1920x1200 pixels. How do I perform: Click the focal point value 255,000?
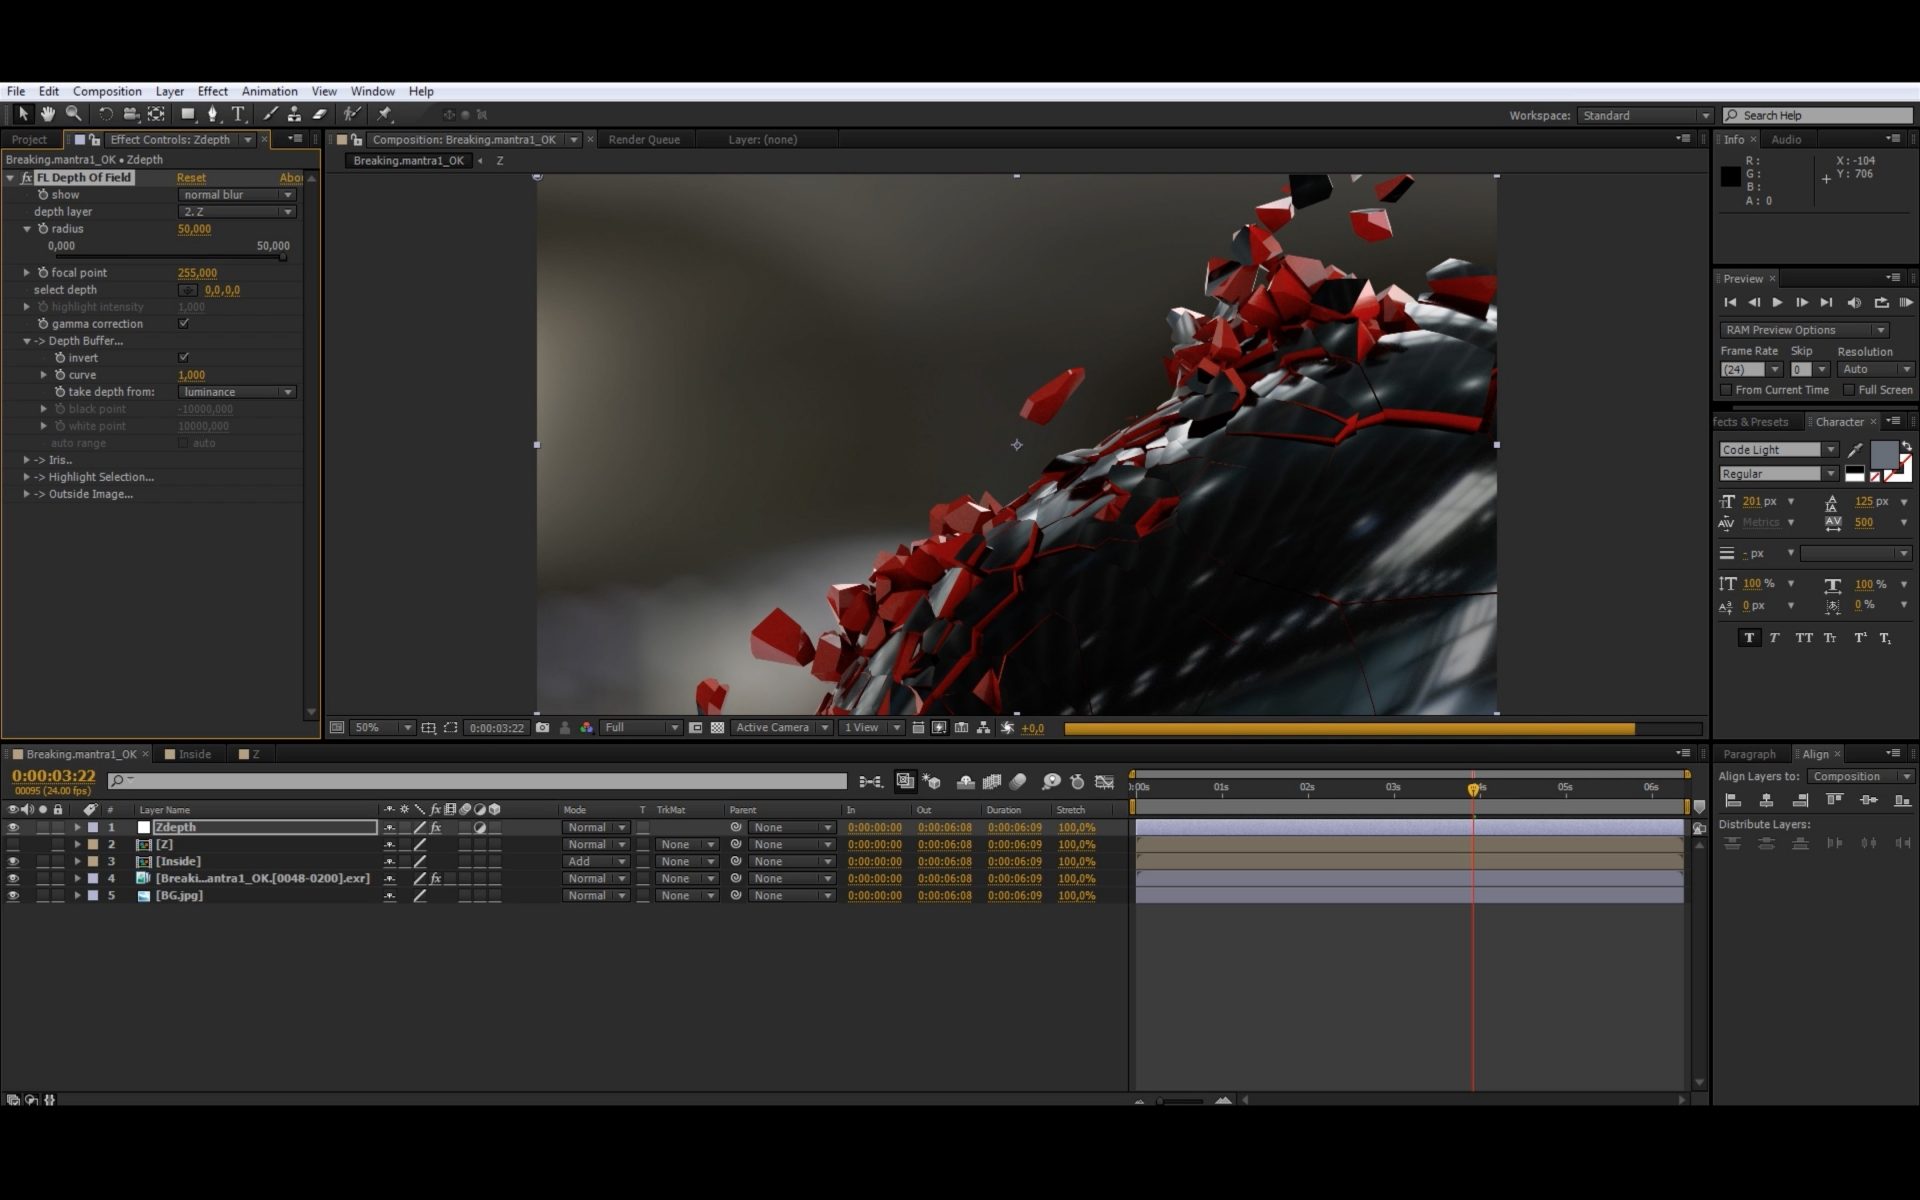click(x=197, y=273)
